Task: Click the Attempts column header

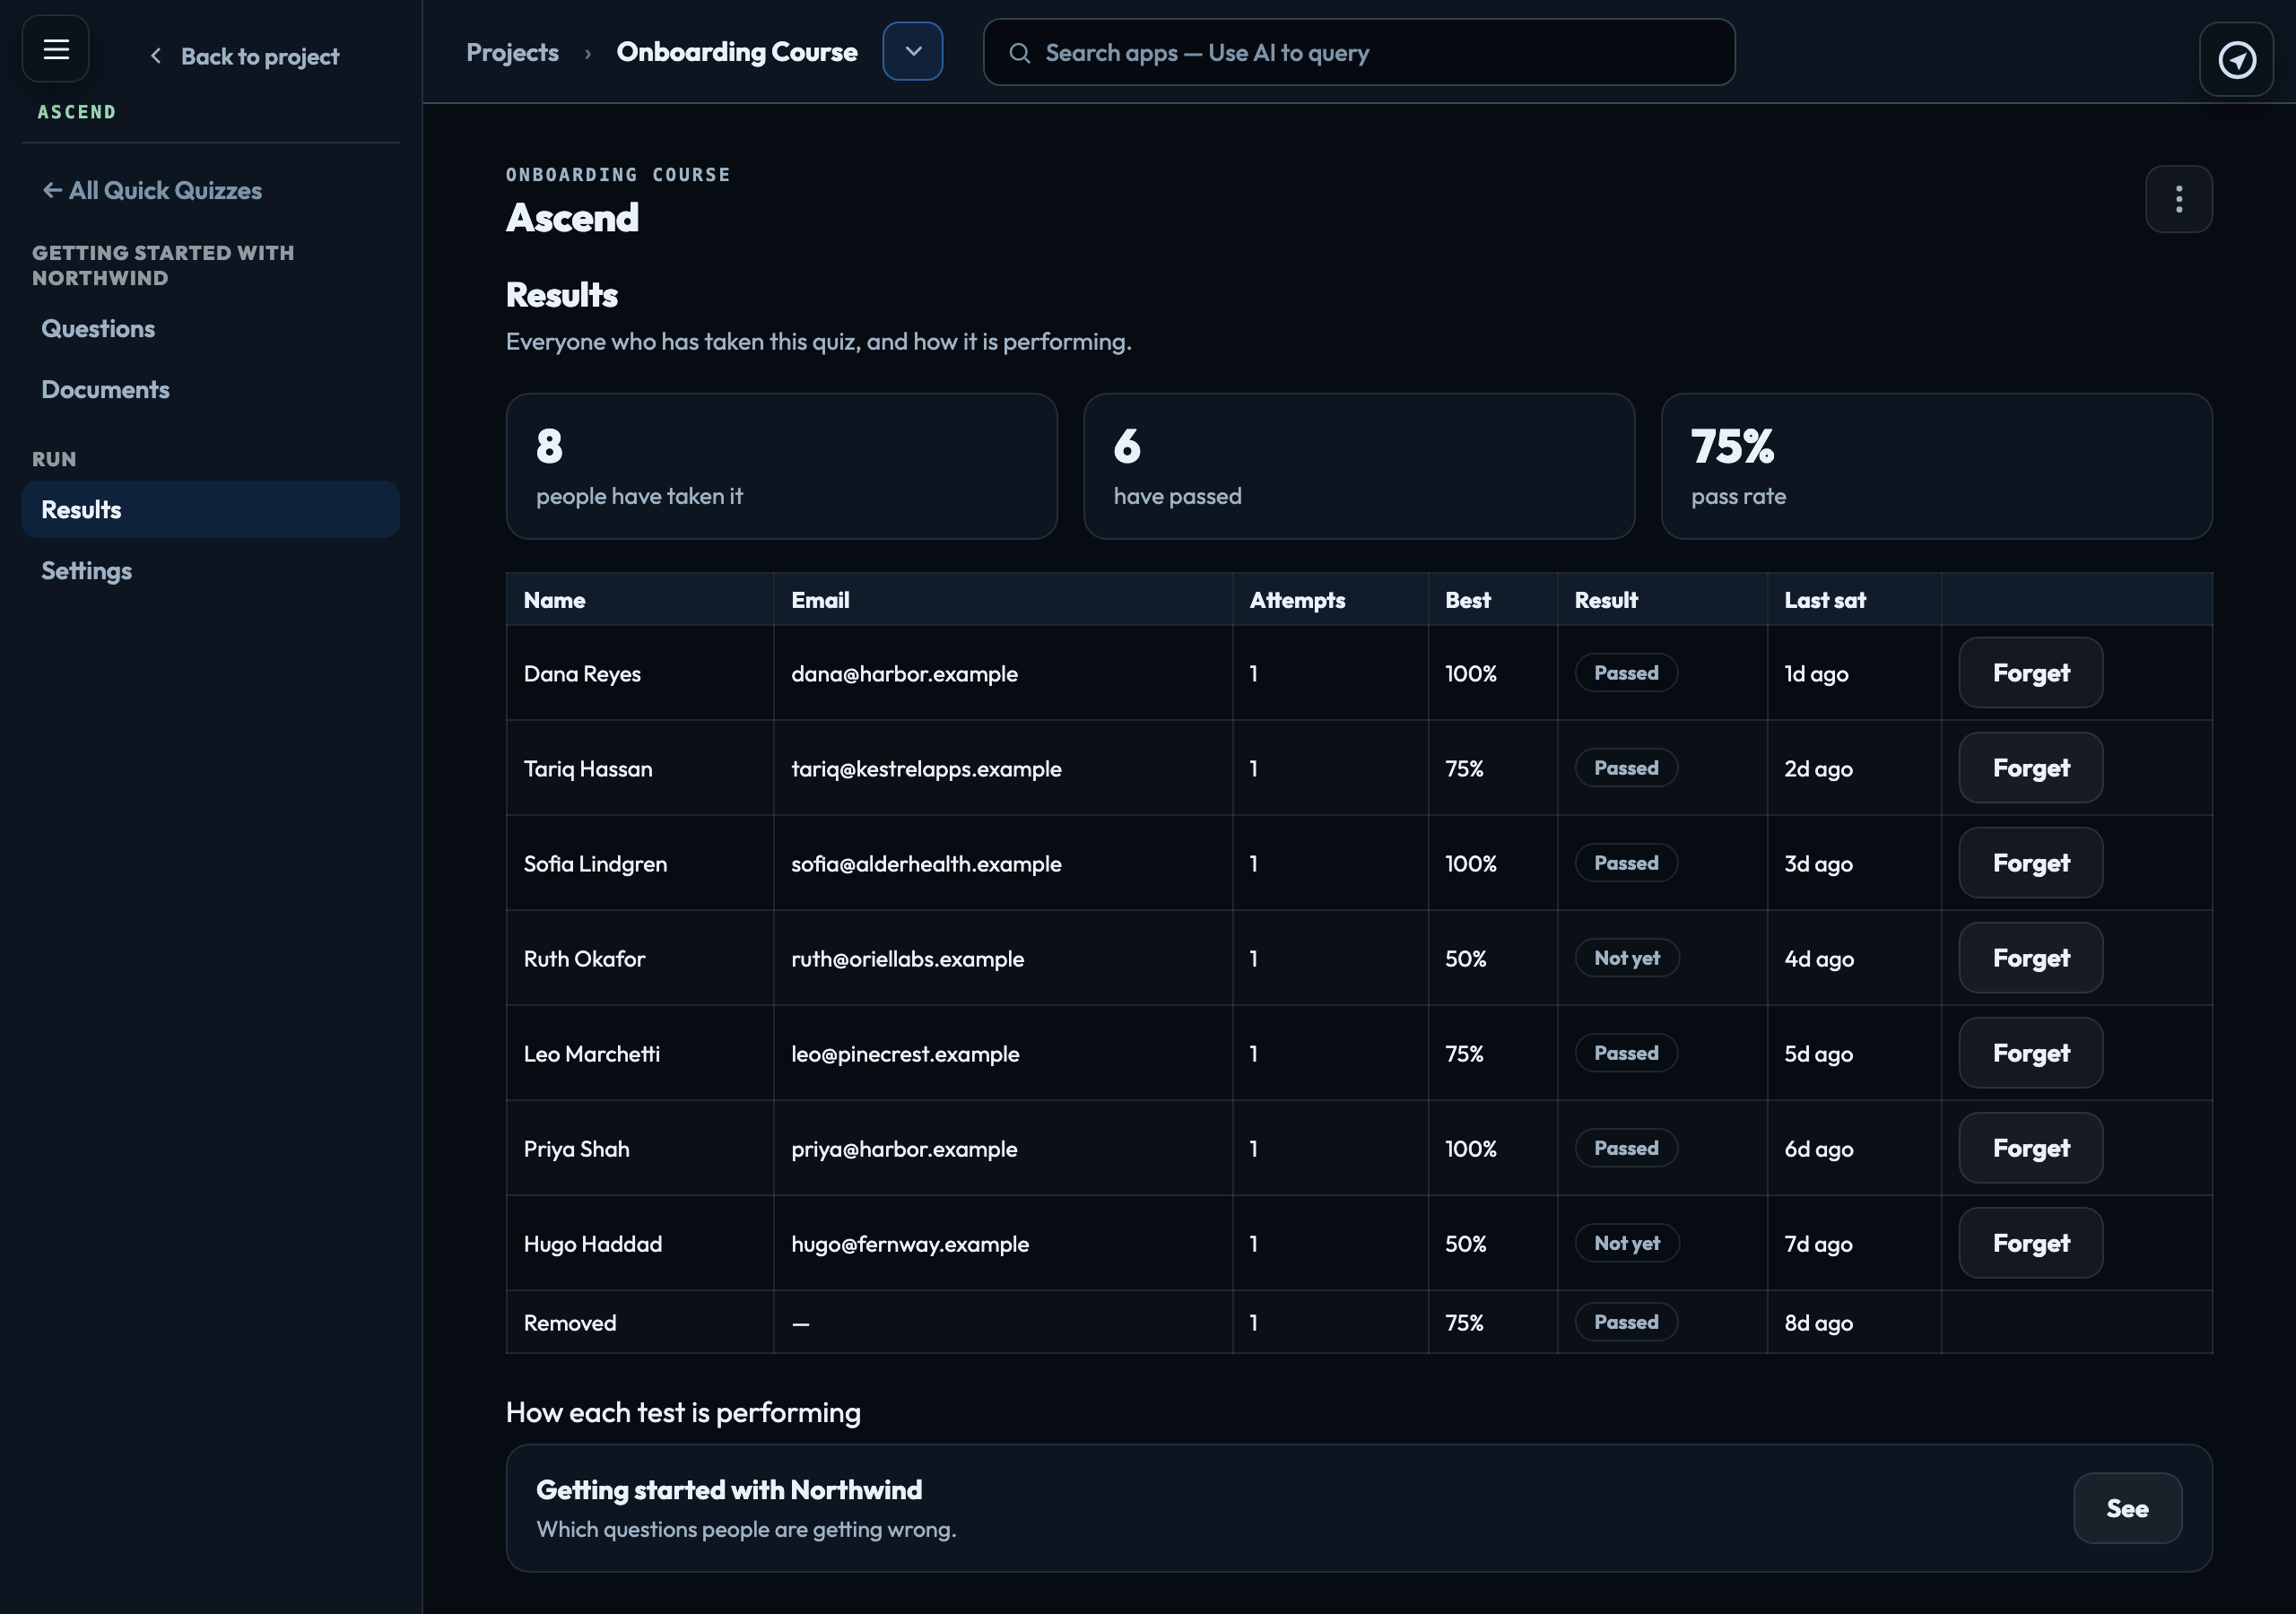Action: pos(1330,600)
